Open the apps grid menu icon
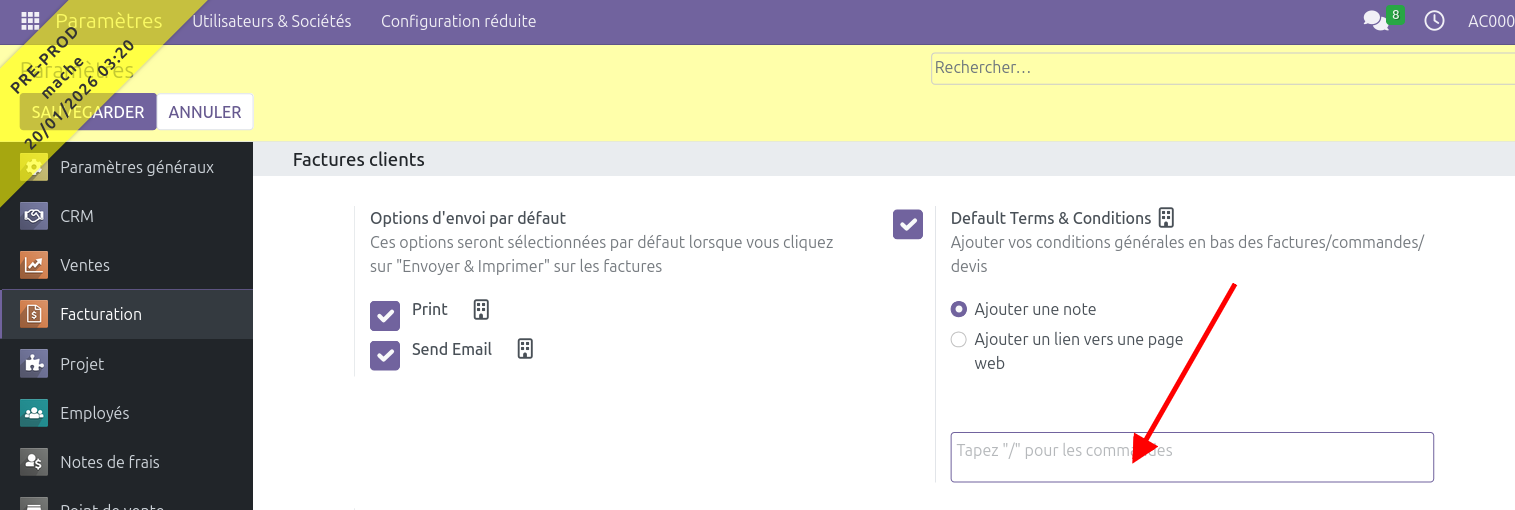Image resolution: width=1515 pixels, height=510 pixels. point(30,21)
